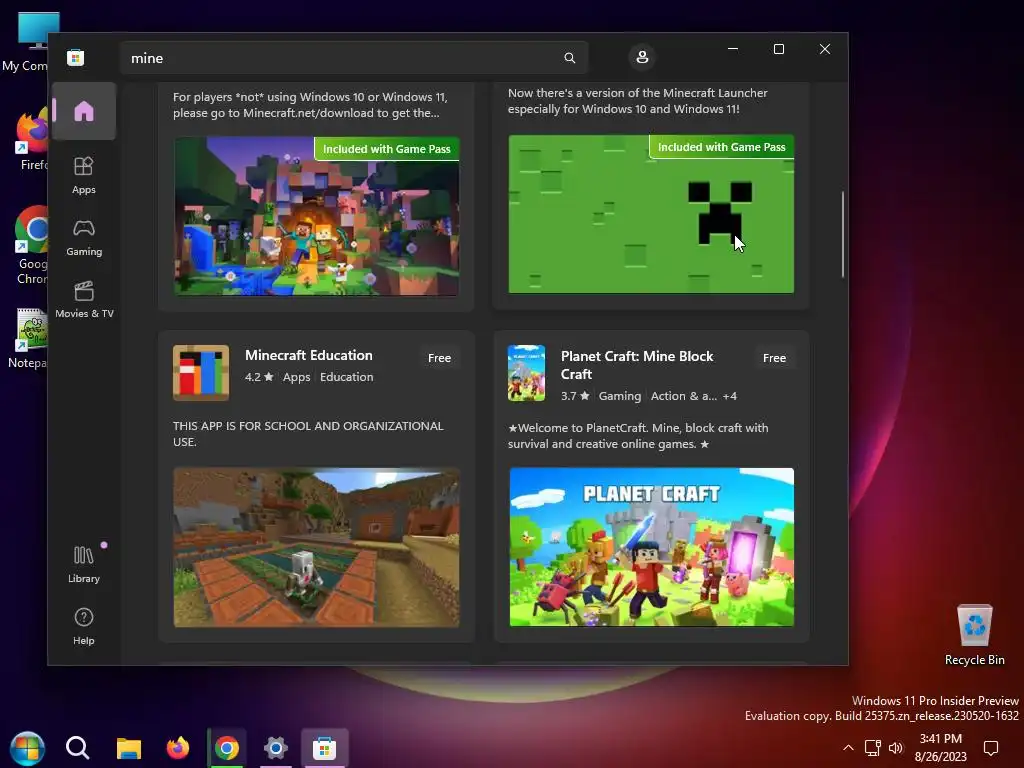
Task: Click the Free button for Minecraft Education
Action: pyautogui.click(x=439, y=358)
